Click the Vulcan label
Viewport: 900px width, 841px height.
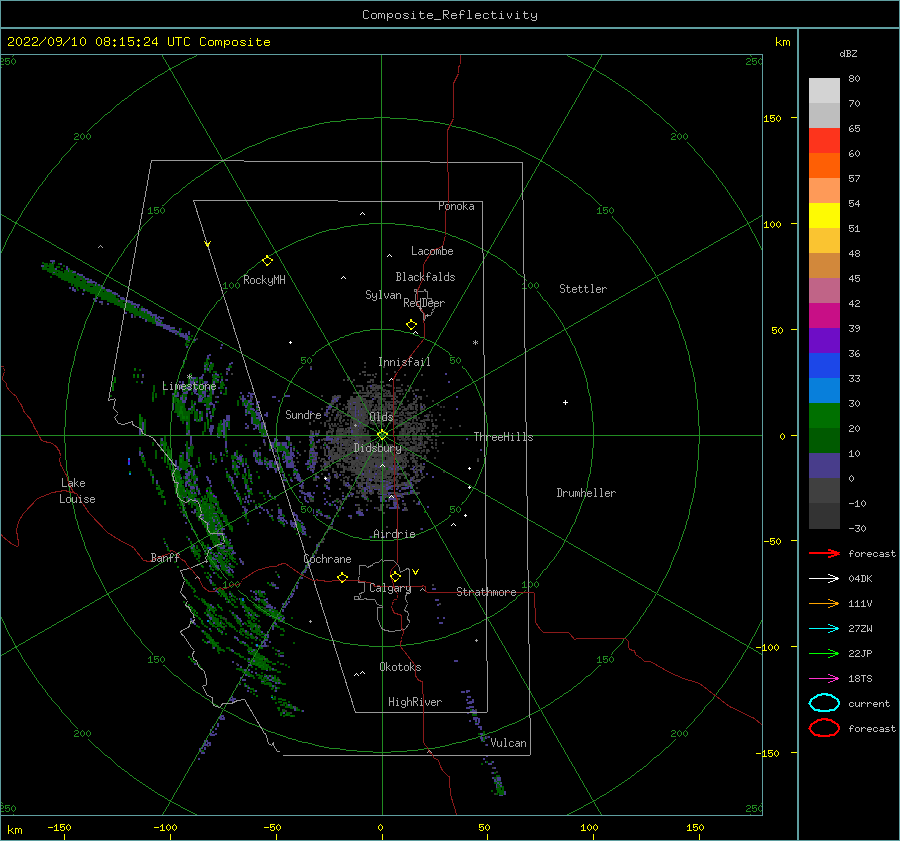coord(509,743)
